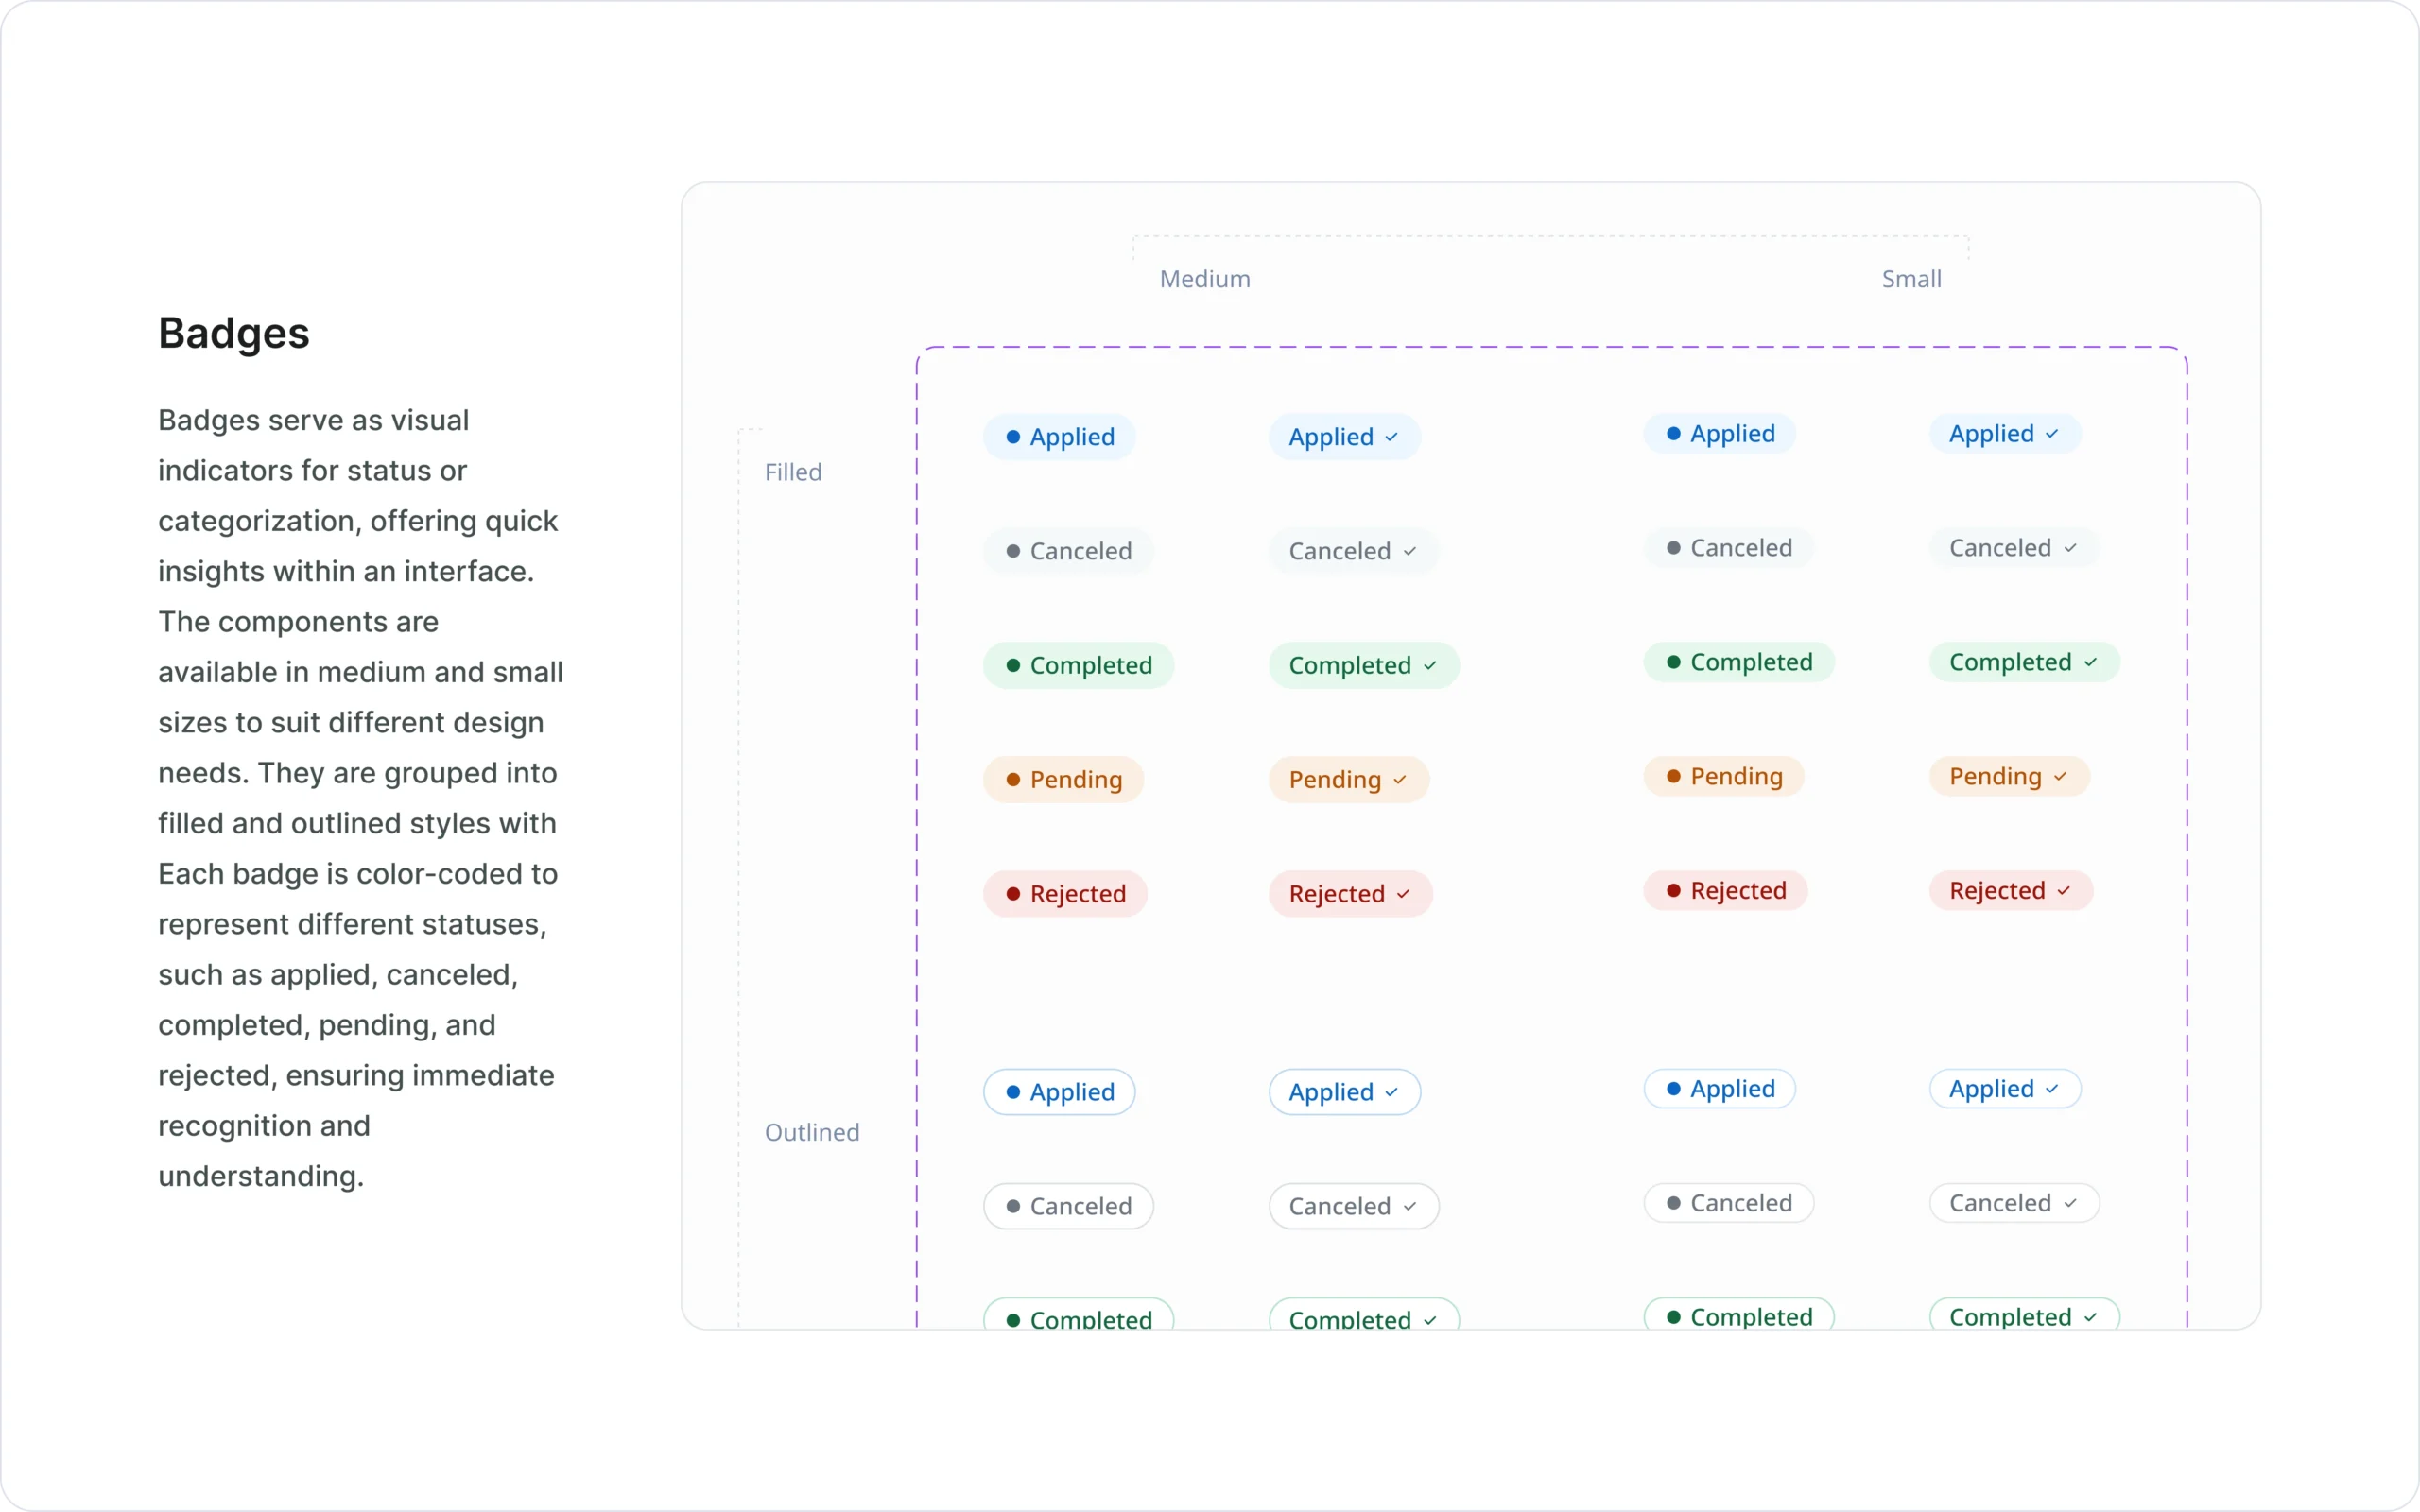Click the filled Pending badge

pos(1063,779)
